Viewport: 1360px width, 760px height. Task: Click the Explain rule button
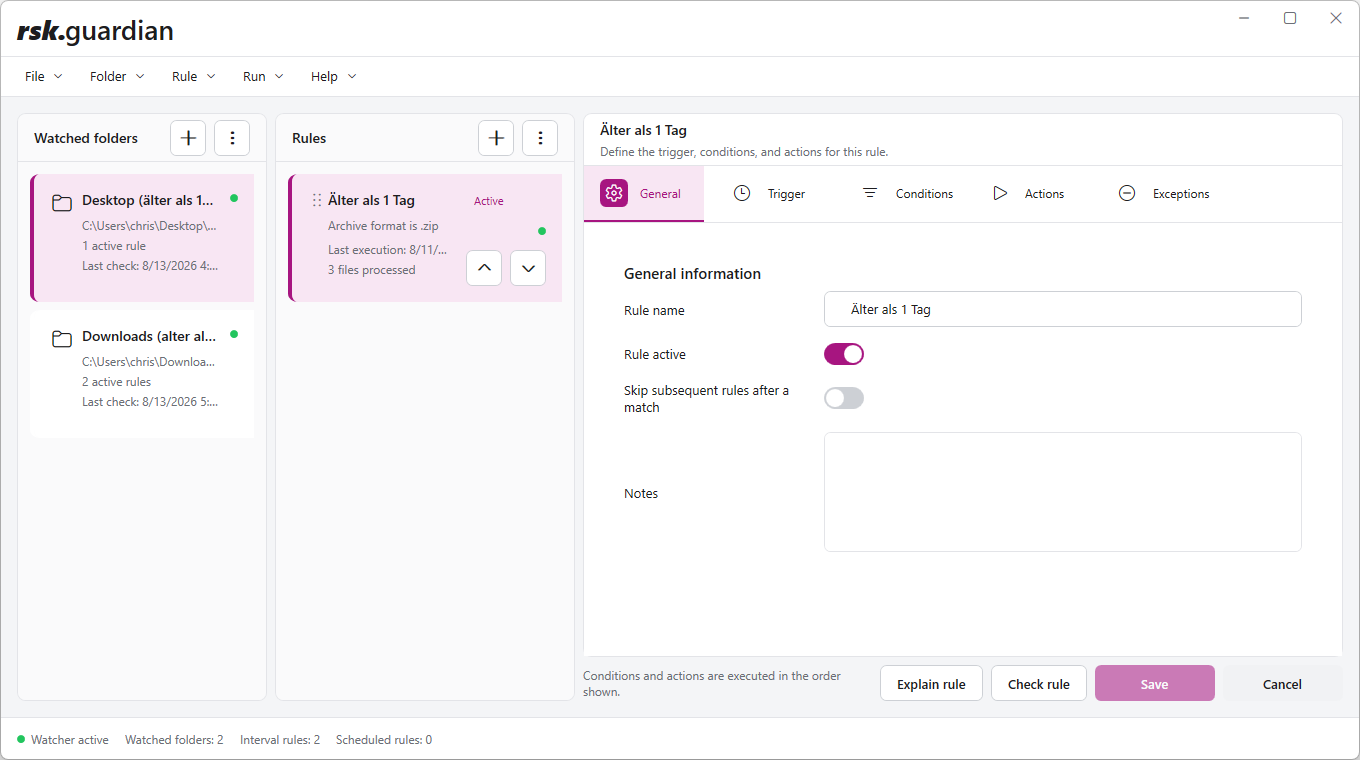coord(931,684)
